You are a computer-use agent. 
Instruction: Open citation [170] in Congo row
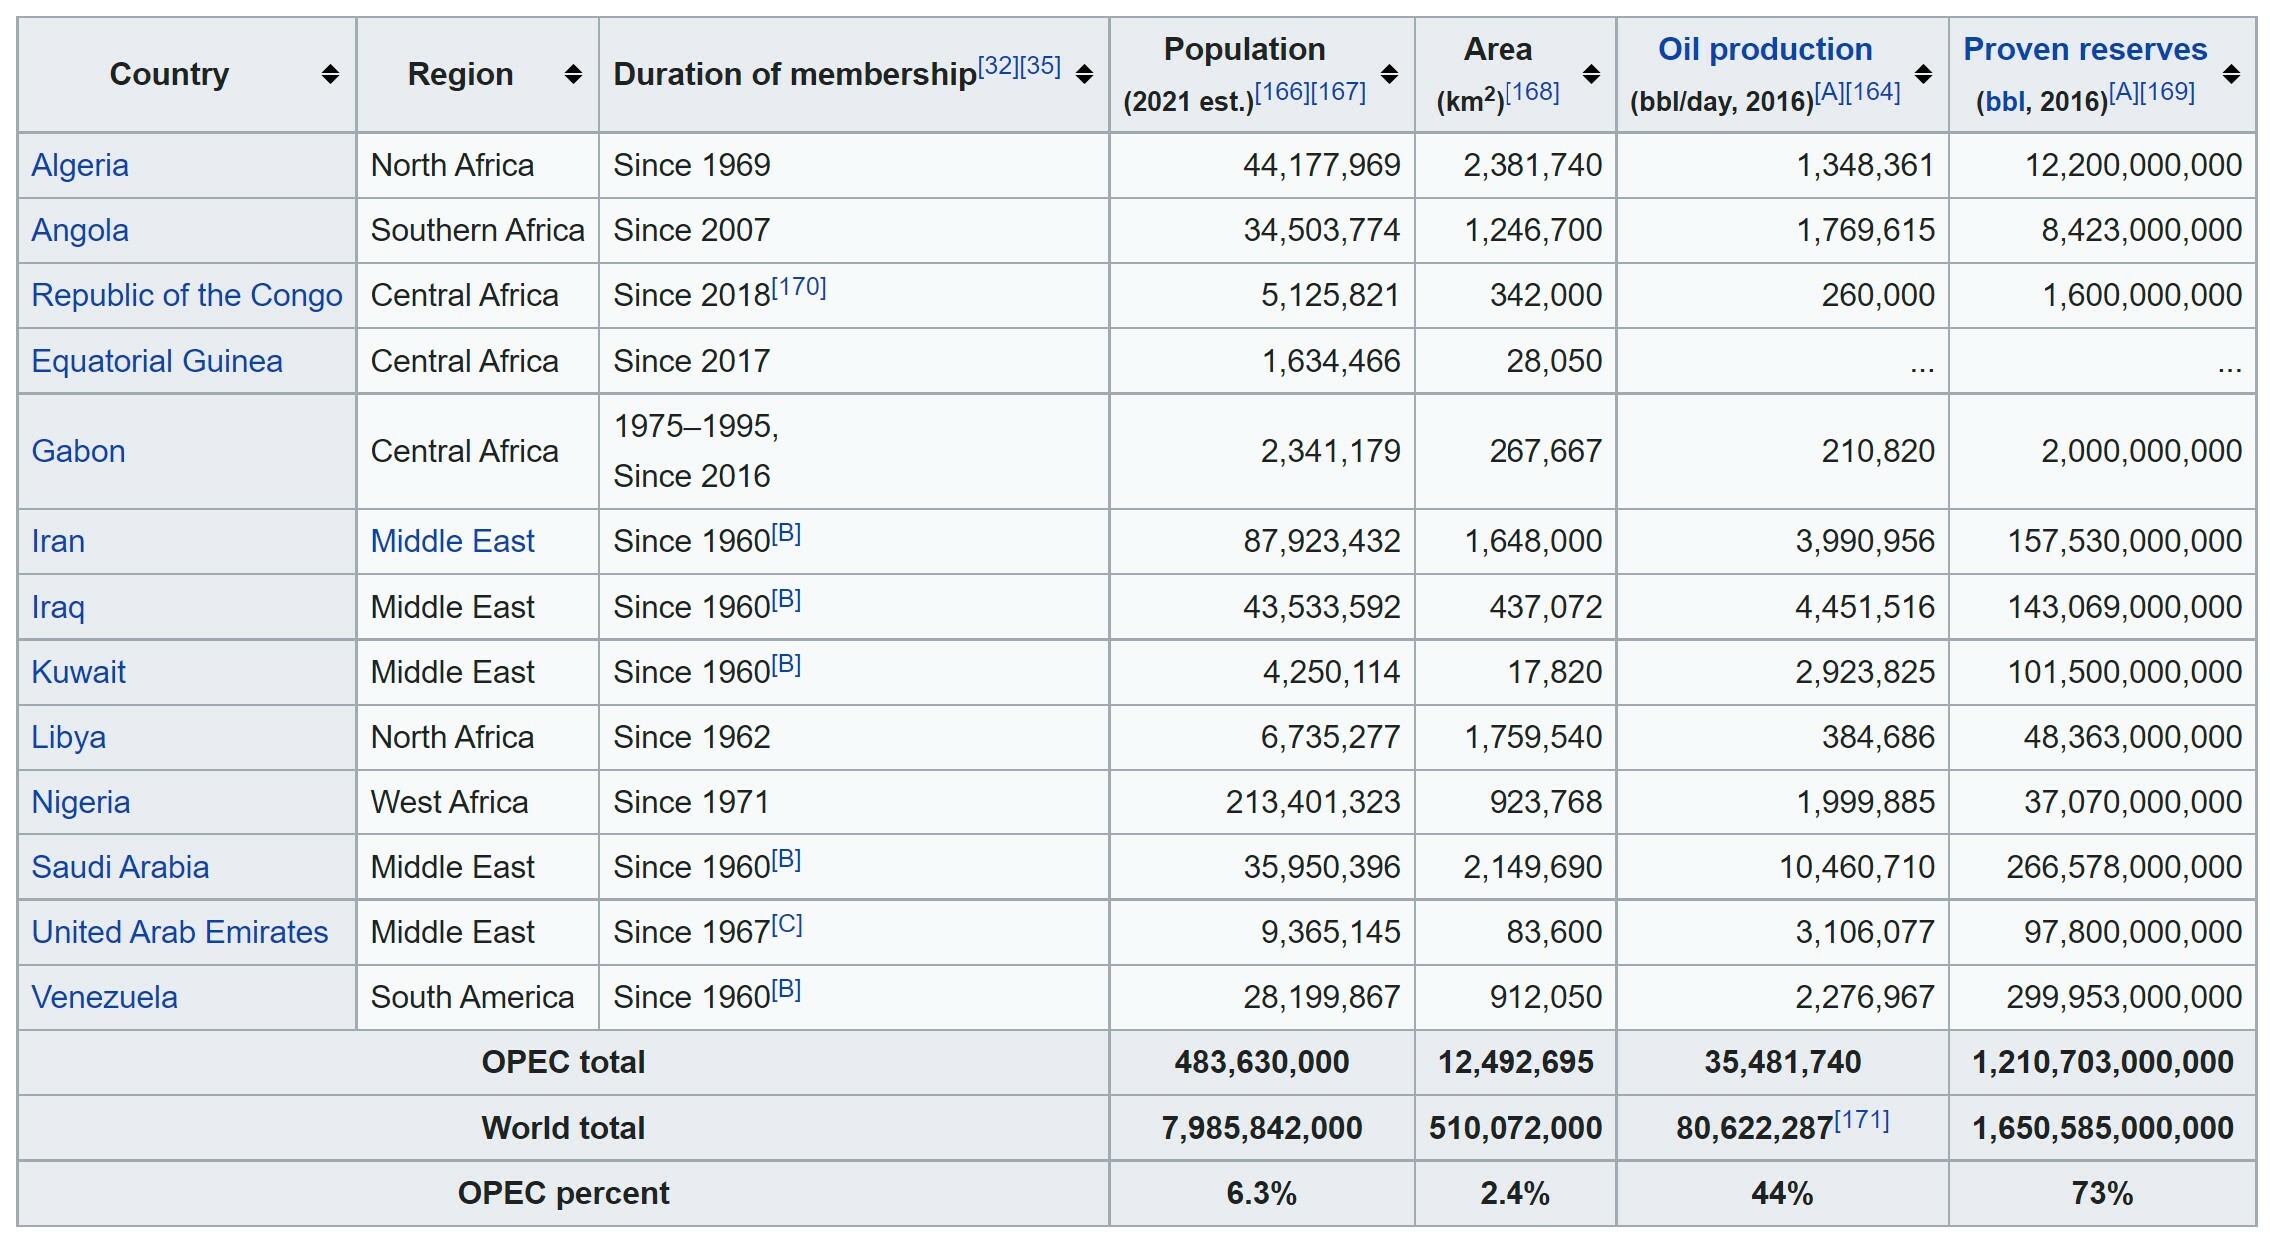coord(799,287)
